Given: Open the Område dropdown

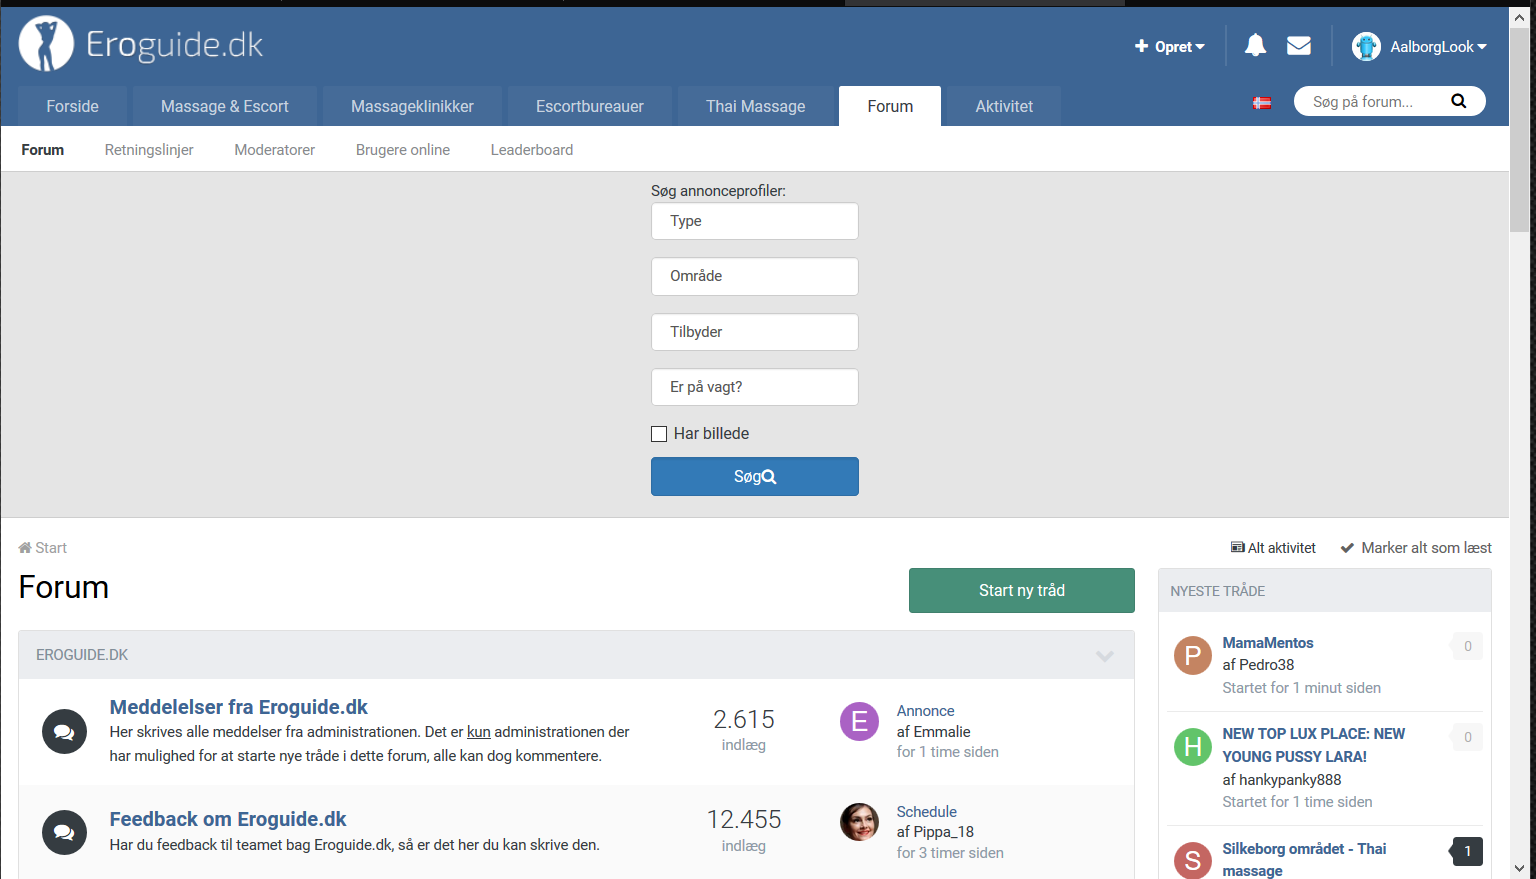Looking at the screenshot, I should [755, 276].
